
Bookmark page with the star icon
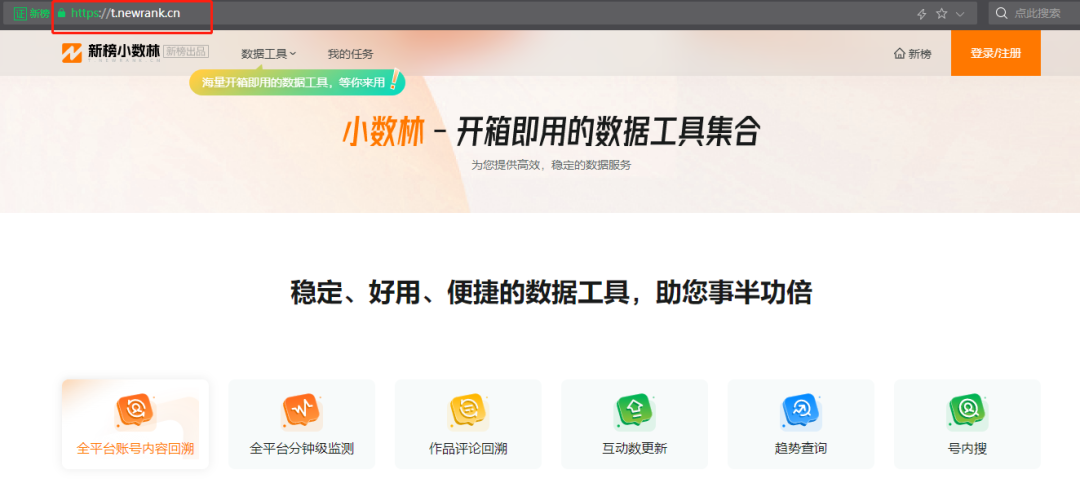[x=942, y=14]
